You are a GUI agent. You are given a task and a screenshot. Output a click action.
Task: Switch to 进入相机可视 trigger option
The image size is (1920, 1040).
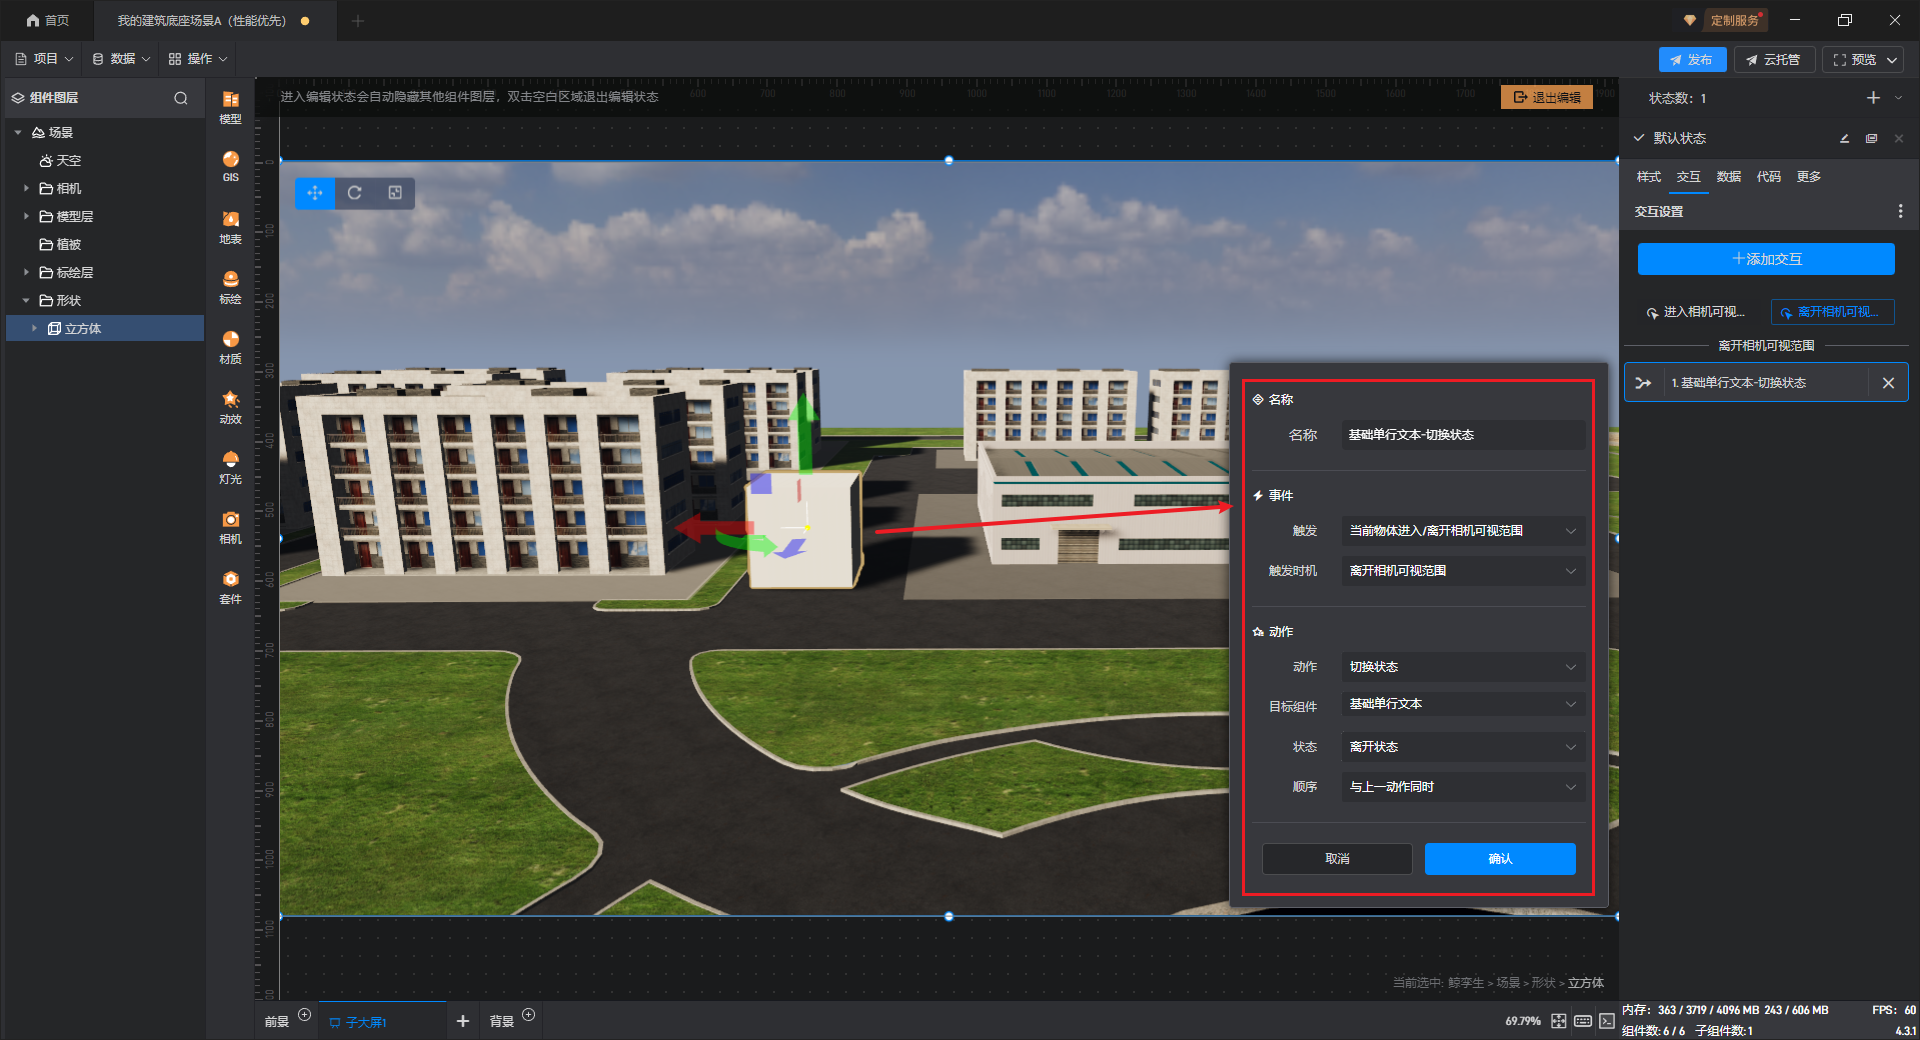pos(1696,312)
